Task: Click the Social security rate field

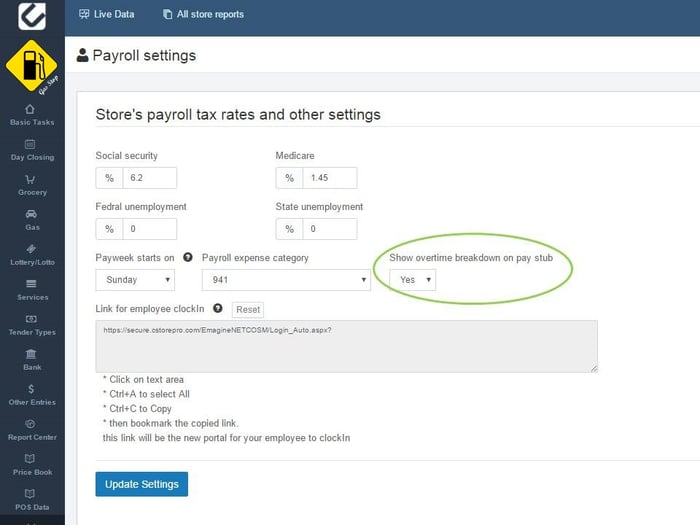Action: [x=149, y=178]
